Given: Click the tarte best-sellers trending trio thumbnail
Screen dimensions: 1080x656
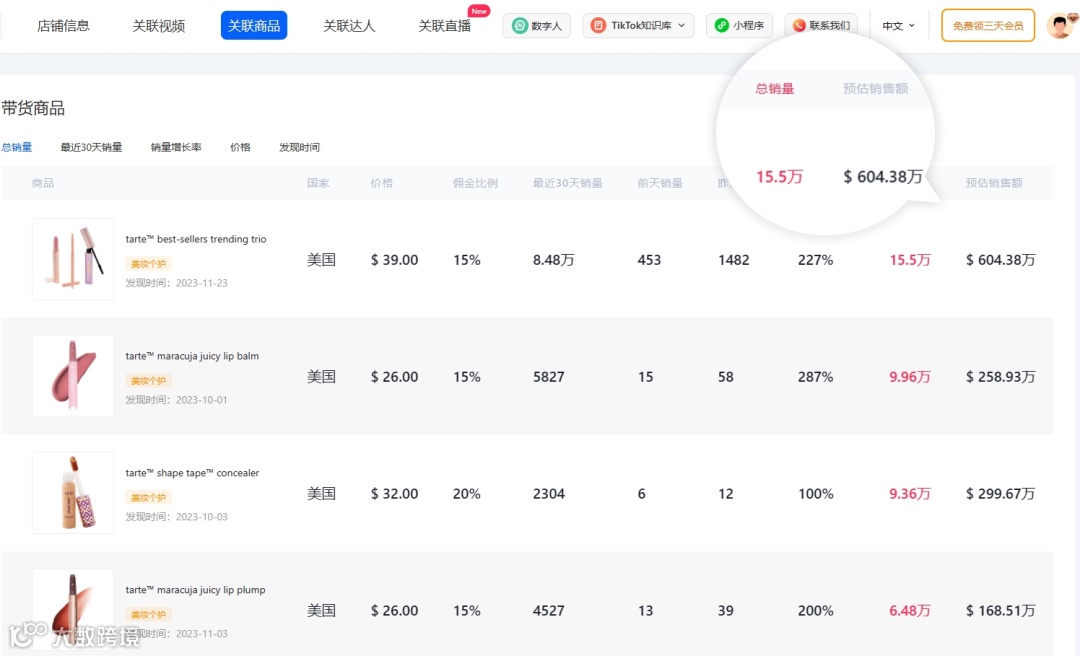Looking at the screenshot, I should 72,258.
